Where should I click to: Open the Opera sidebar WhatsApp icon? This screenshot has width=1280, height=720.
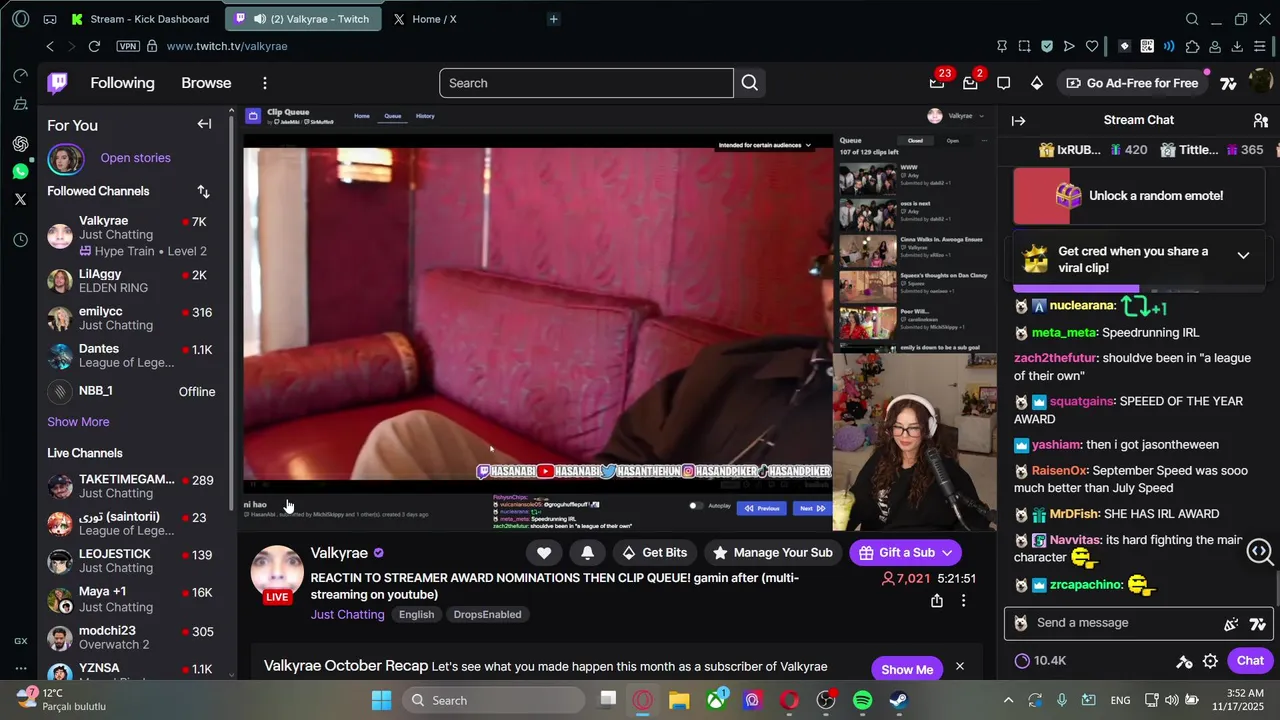tap(20, 171)
